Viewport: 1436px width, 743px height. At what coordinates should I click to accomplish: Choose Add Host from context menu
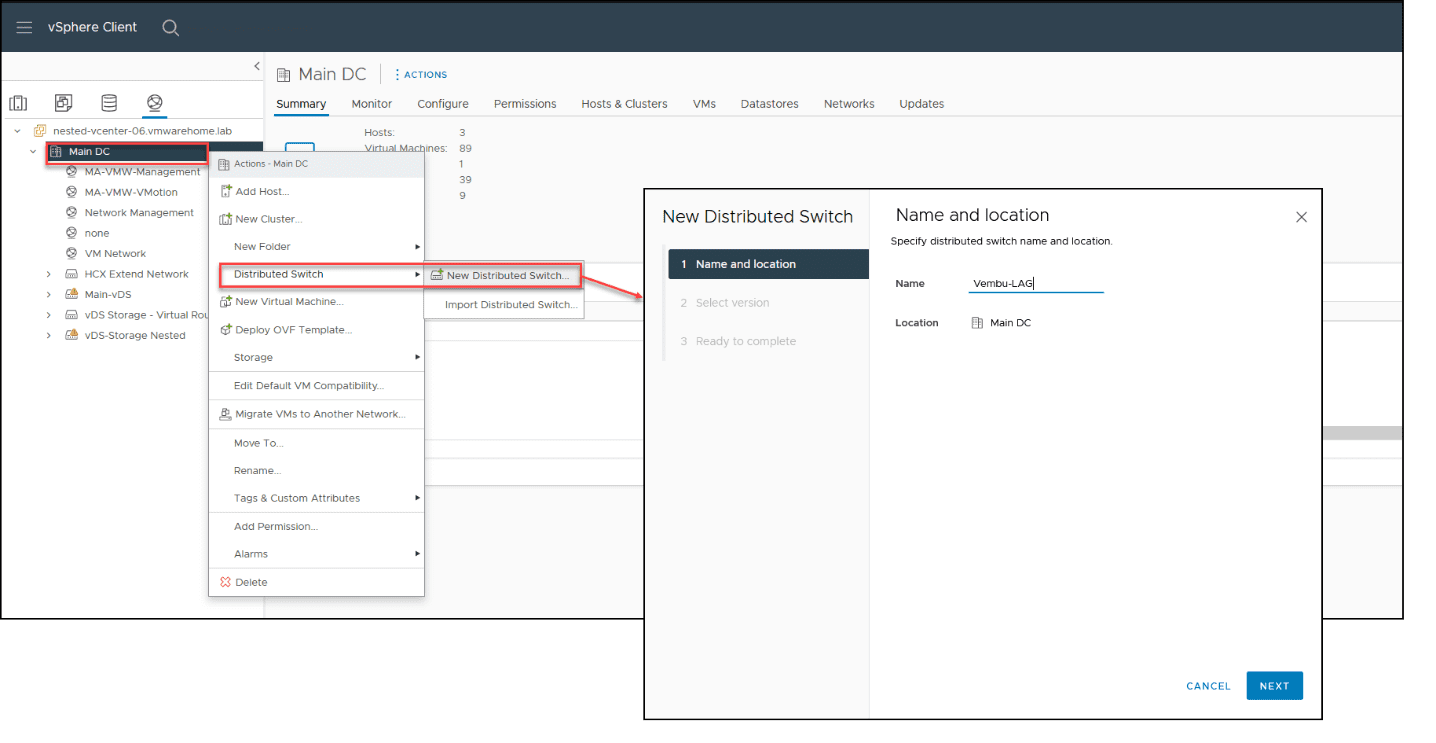tap(316, 192)
